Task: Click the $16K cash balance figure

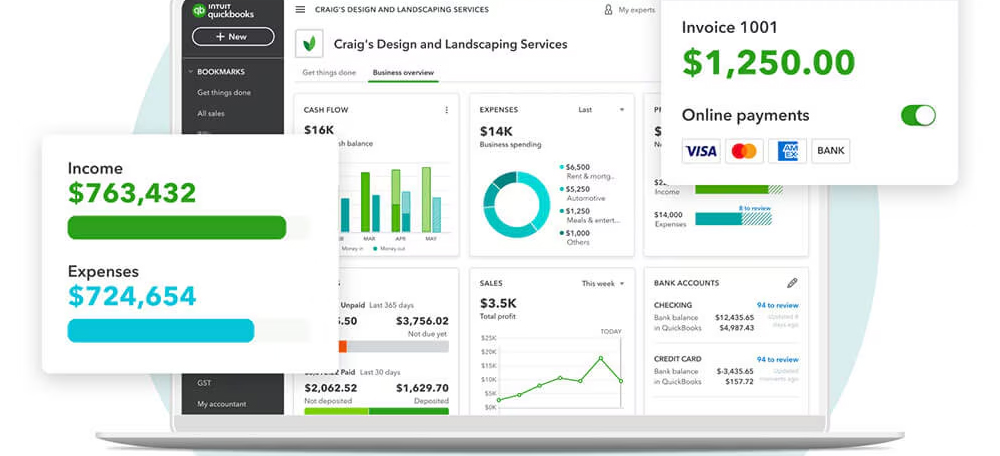Action: click(319, 130)
